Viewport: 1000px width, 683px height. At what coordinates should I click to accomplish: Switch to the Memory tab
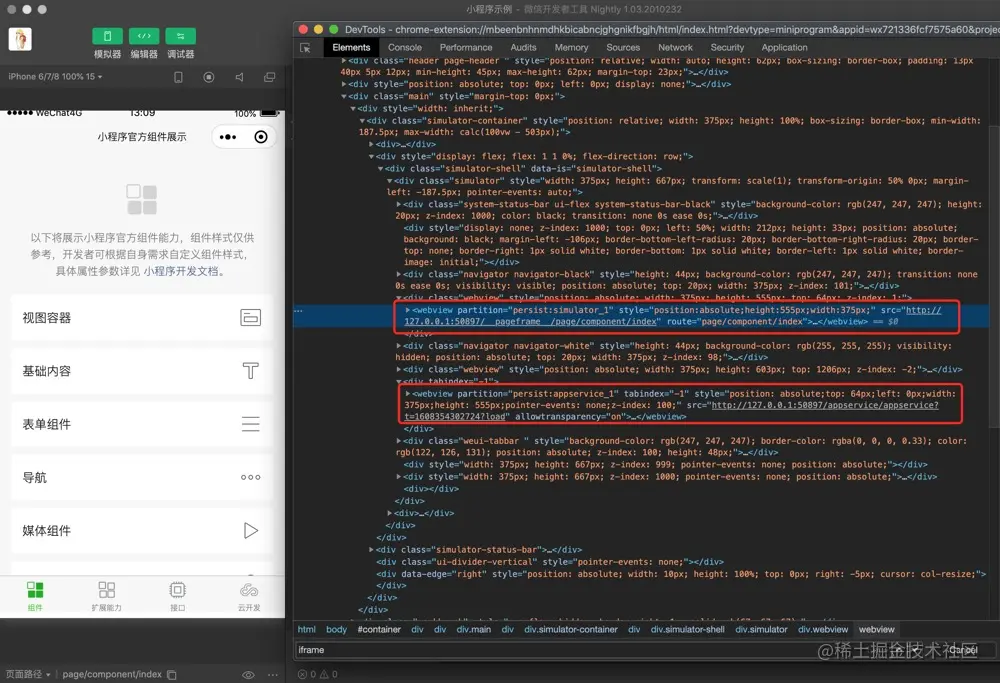click(571, 47)
